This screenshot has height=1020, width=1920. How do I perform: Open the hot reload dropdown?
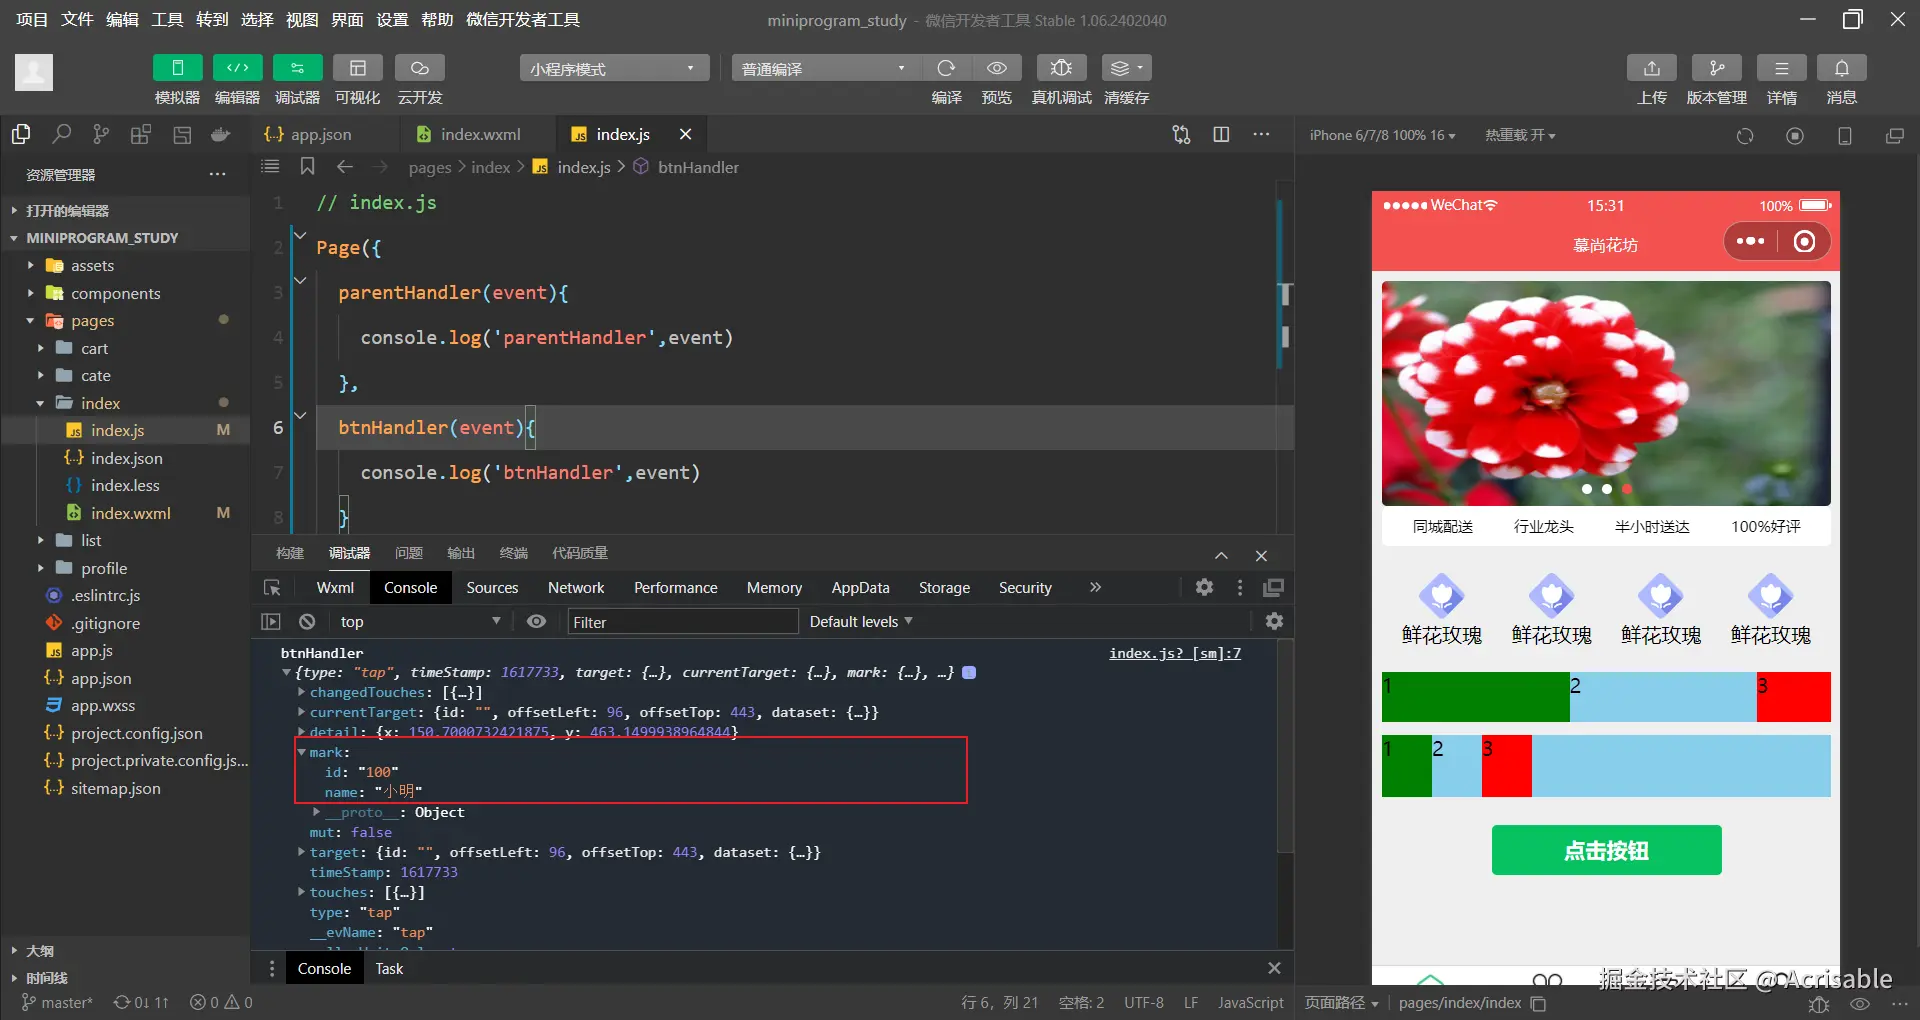pos(1520,135)
